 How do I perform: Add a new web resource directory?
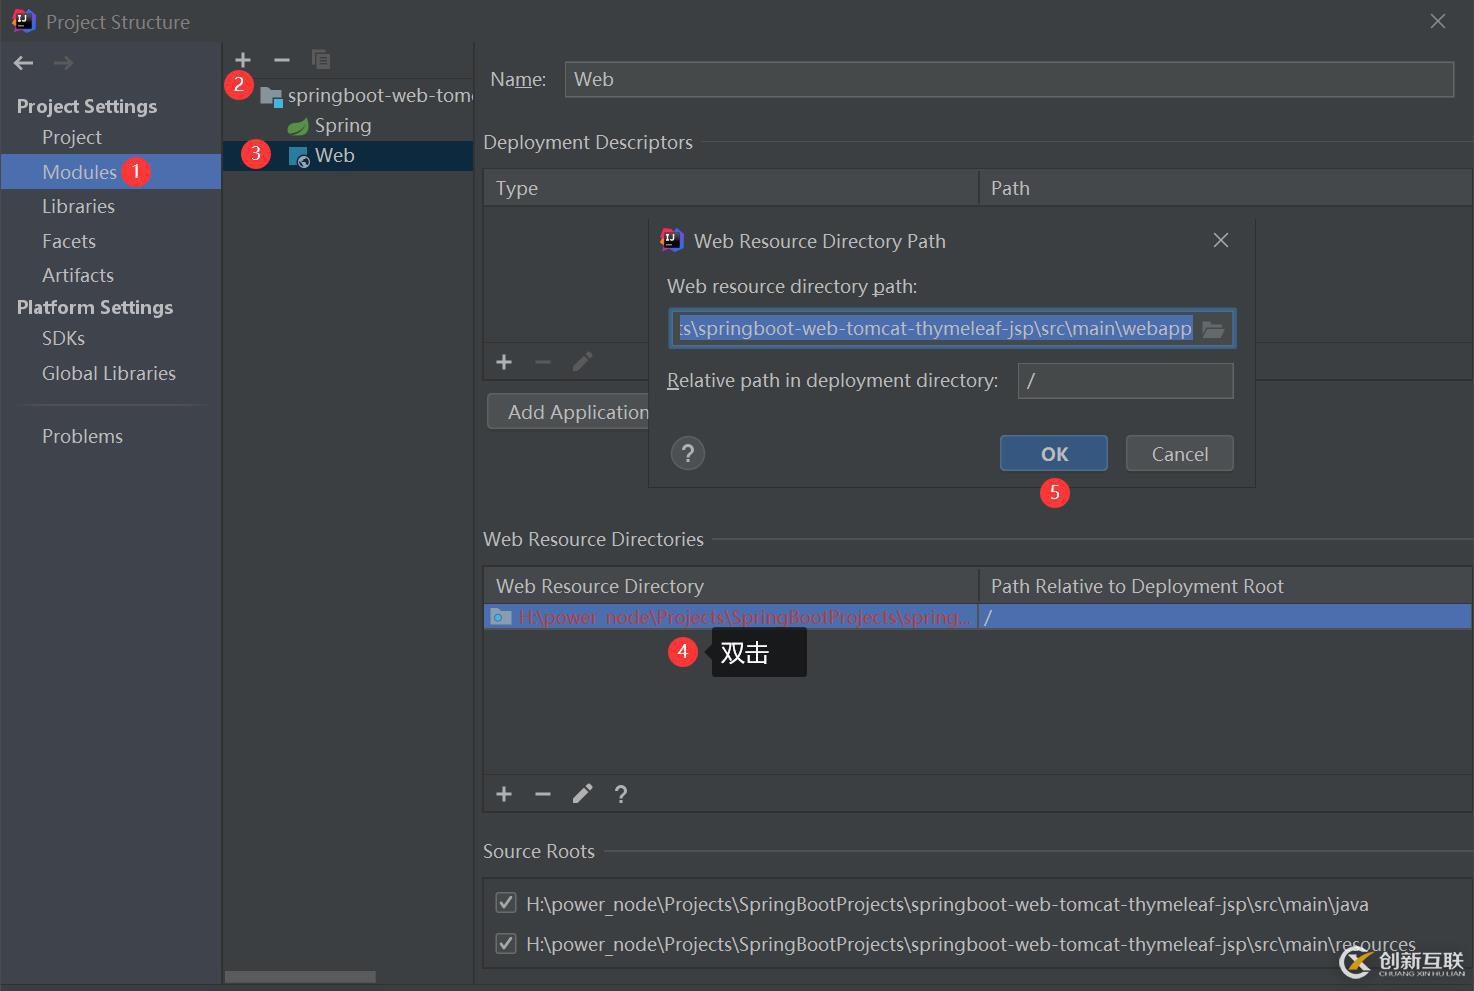tap(504, 794)
